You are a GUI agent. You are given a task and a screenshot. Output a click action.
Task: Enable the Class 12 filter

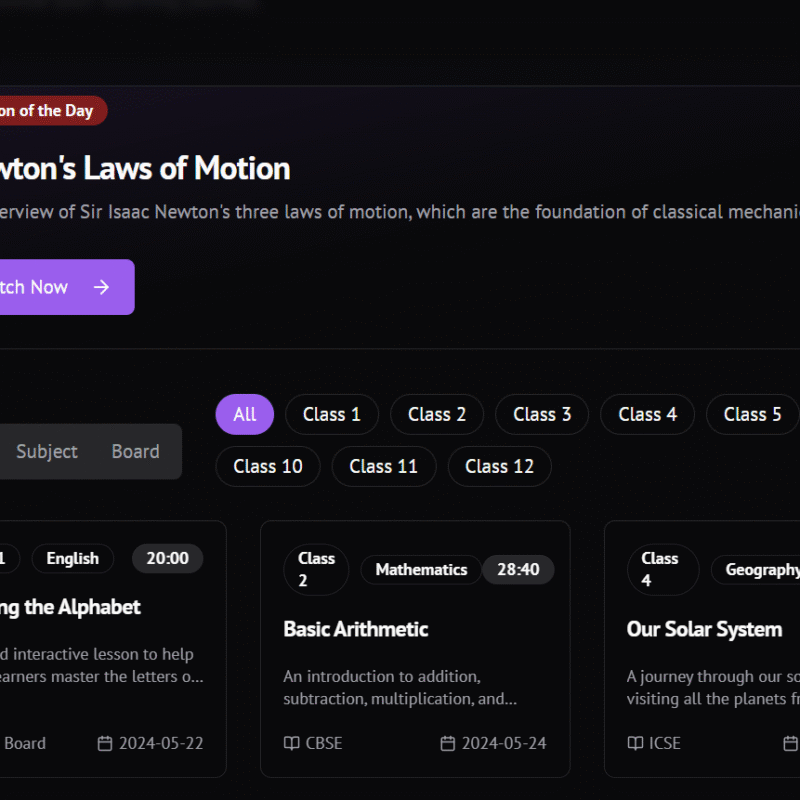499,466
